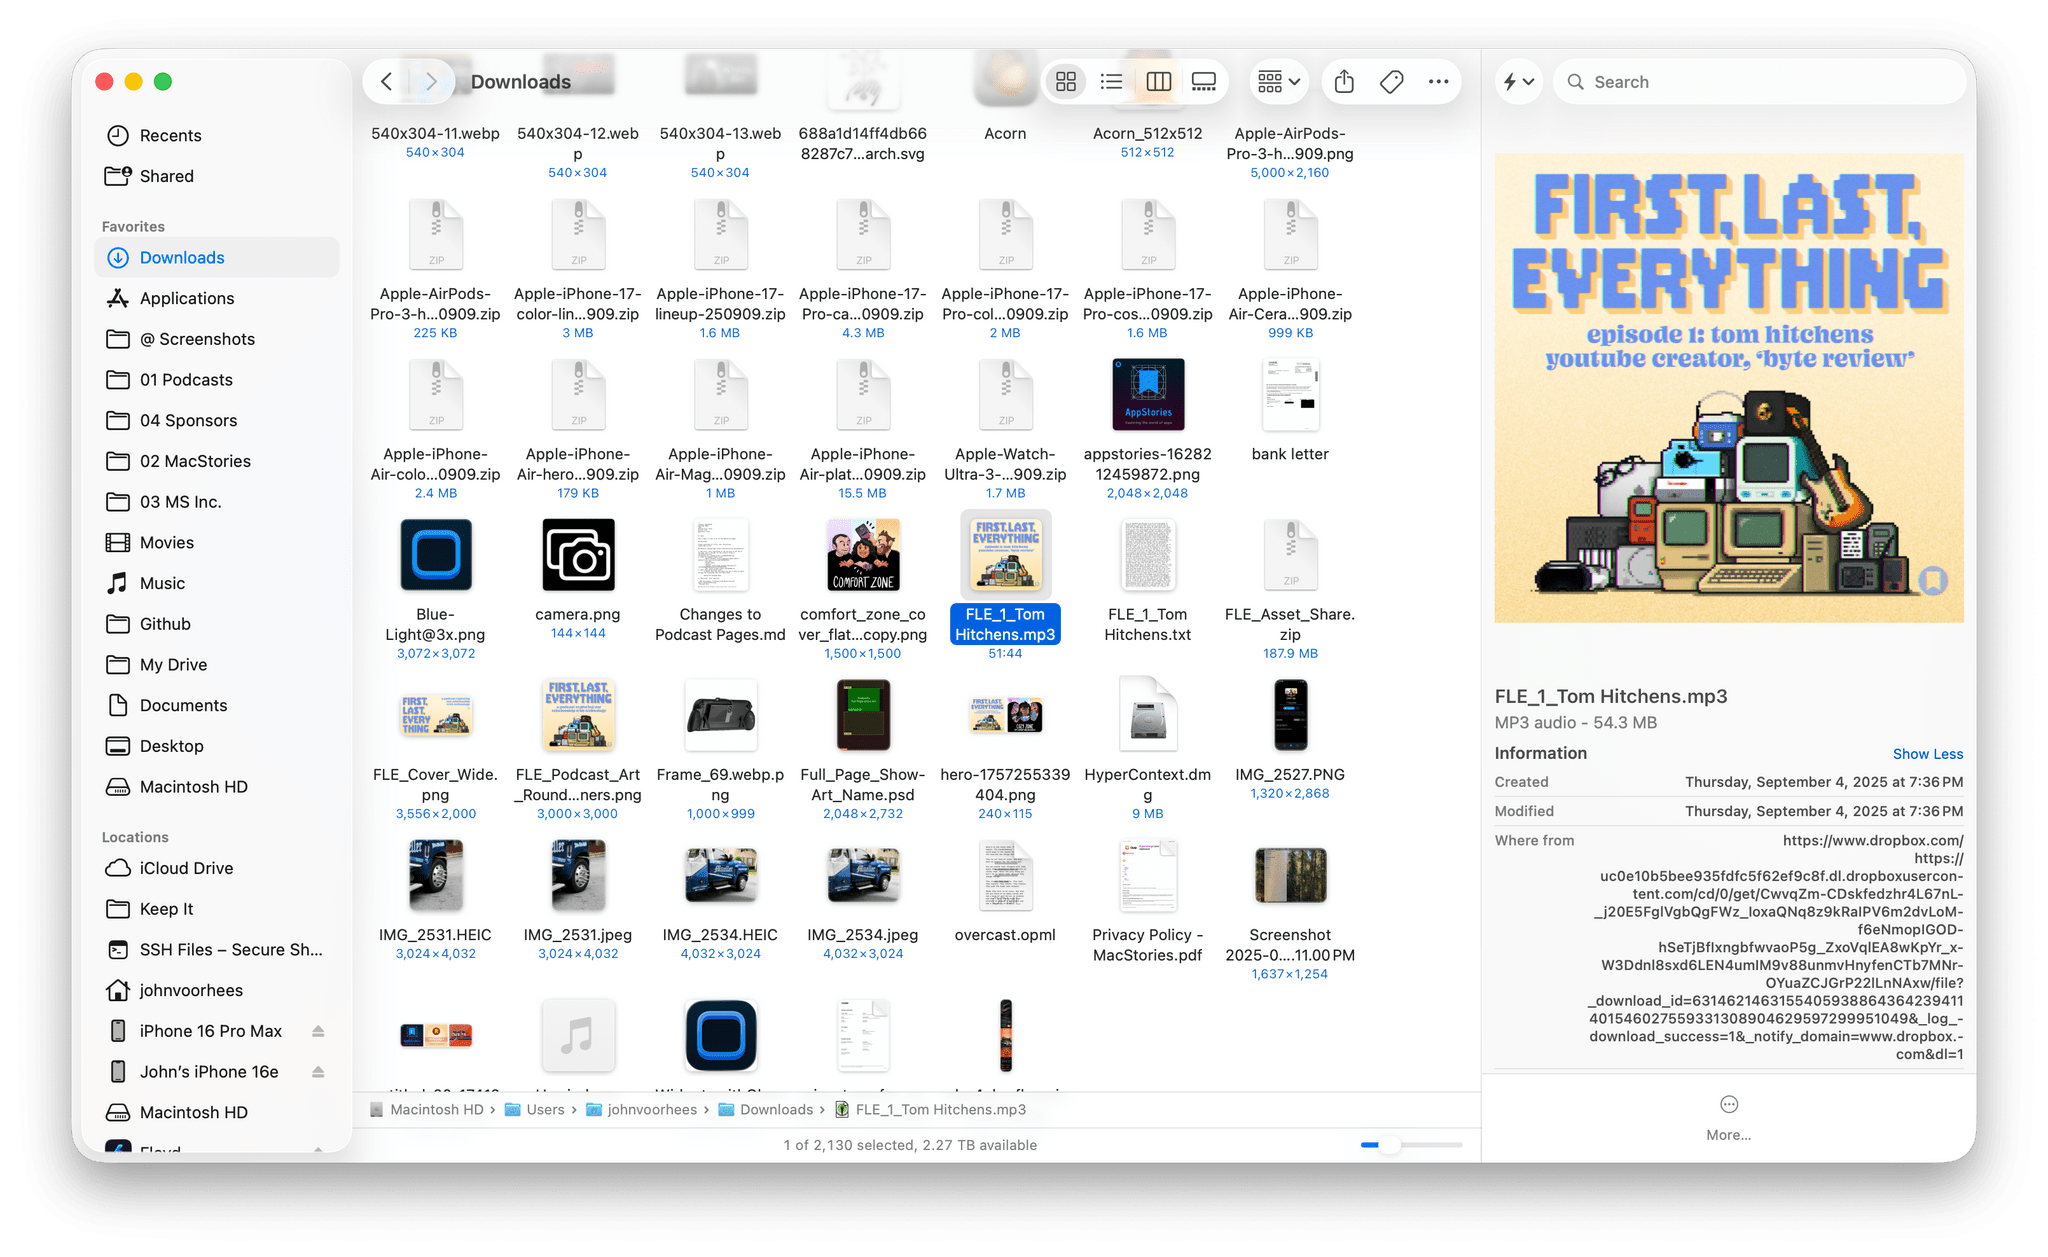
Task: Select the IMG_2531.HEIC thumbnail
Action: coord(436,875)
